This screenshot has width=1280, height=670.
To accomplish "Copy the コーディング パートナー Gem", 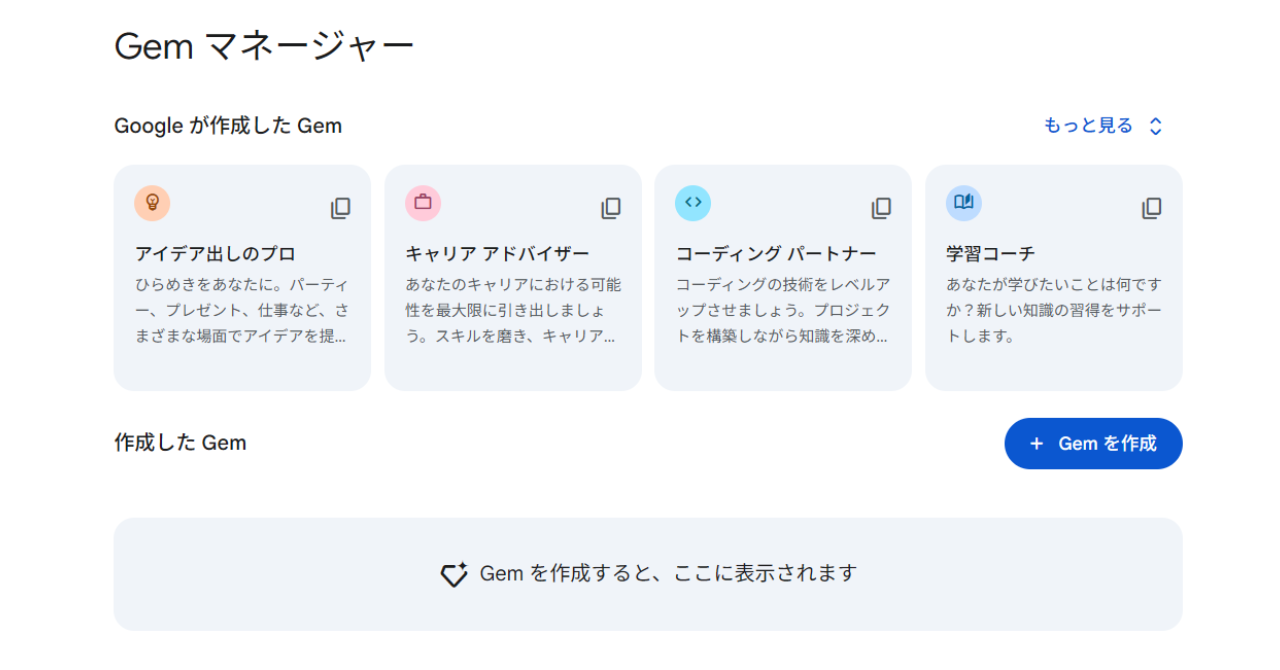I will [881, 208].
